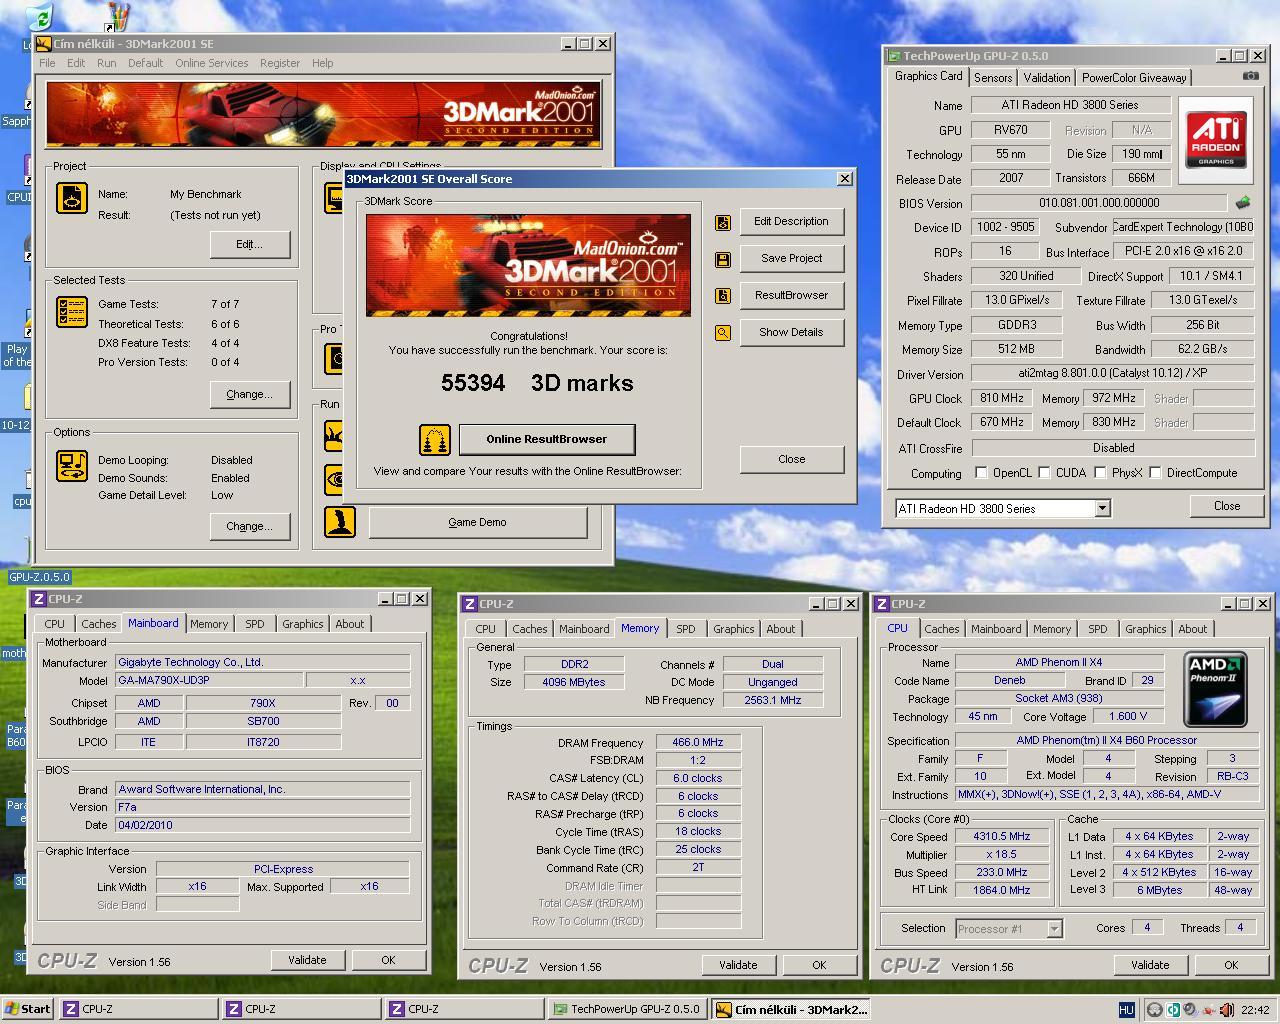Select Graphics tab in CPU tab CPU-Z window
The image size is (1280, 1024).
1145,630
